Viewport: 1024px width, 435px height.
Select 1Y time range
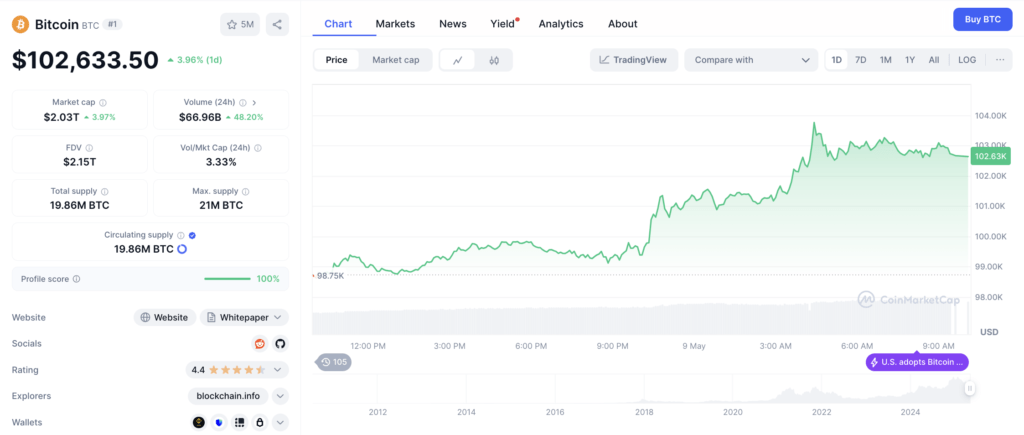click(x=910, y=60)
